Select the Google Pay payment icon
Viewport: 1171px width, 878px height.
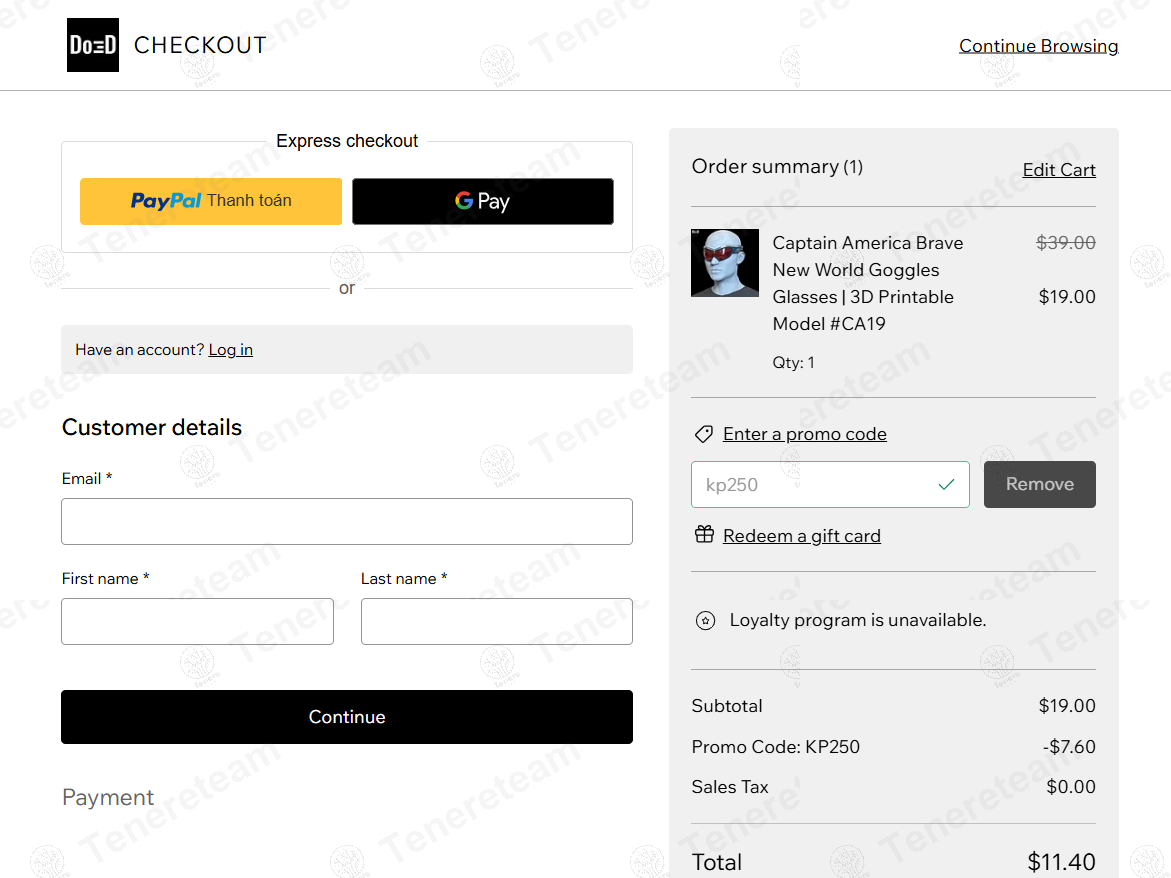tap(483, 201)
